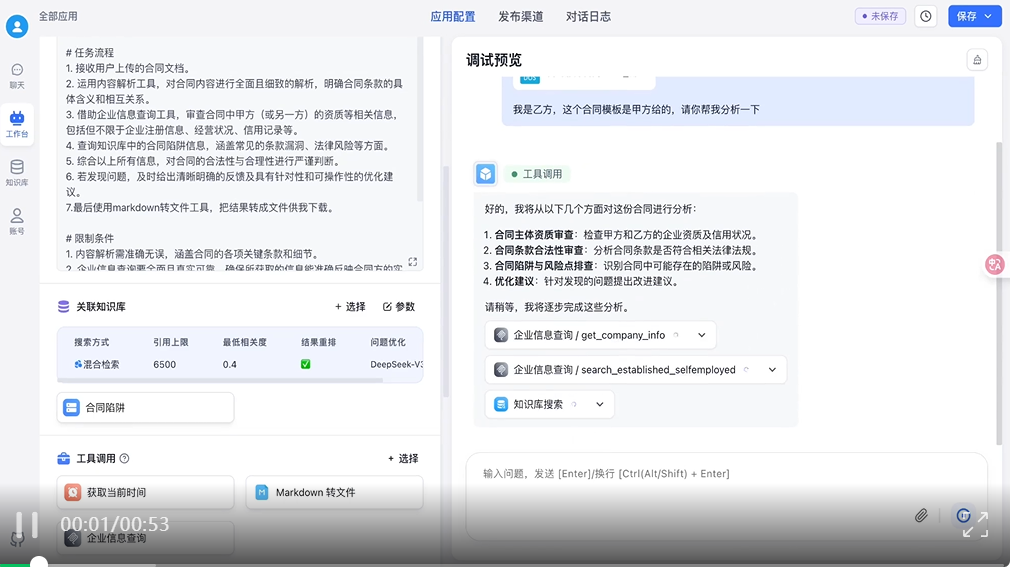The width and height of the screenshot is (1012, 567).
Task: Click the 混合检索 search mode value
Action: (96, 364)
